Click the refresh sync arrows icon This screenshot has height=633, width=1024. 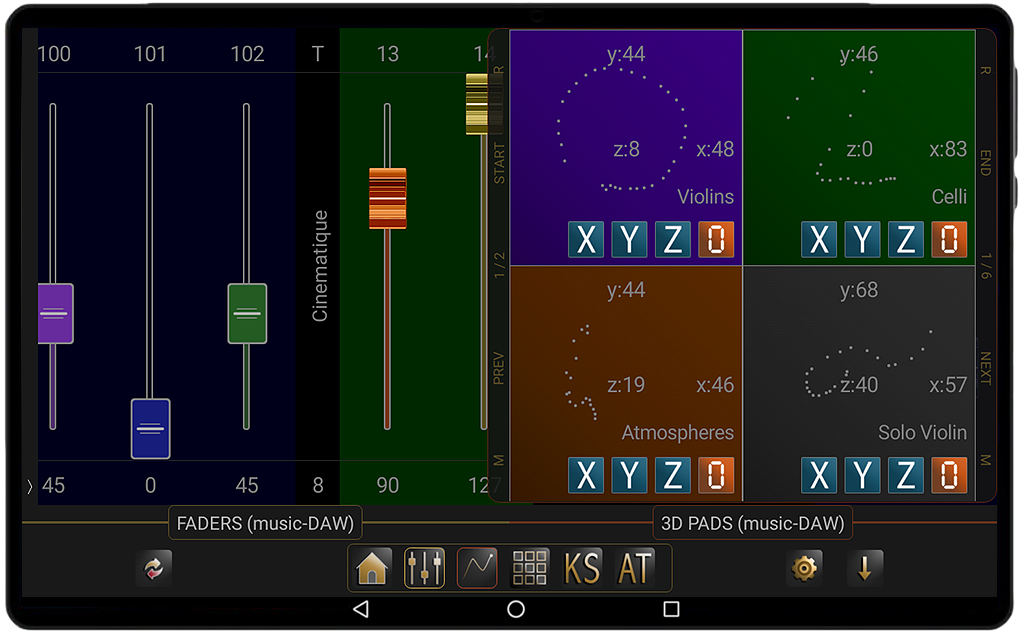point(154,569)
